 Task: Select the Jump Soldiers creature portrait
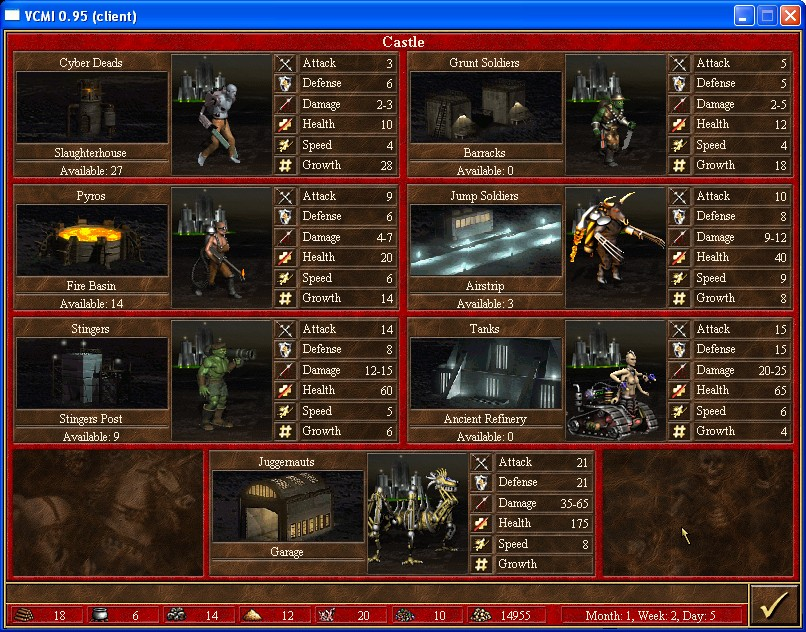(x=615, y=247)
